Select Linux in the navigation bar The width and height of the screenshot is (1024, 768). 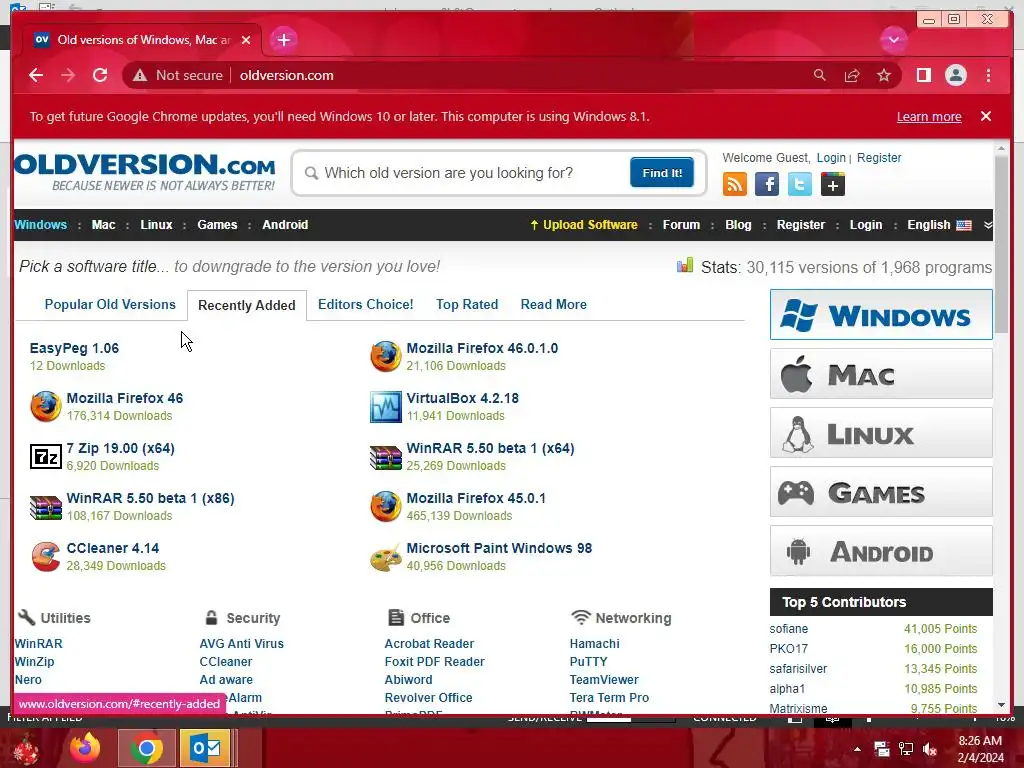(x=157, y=225)
